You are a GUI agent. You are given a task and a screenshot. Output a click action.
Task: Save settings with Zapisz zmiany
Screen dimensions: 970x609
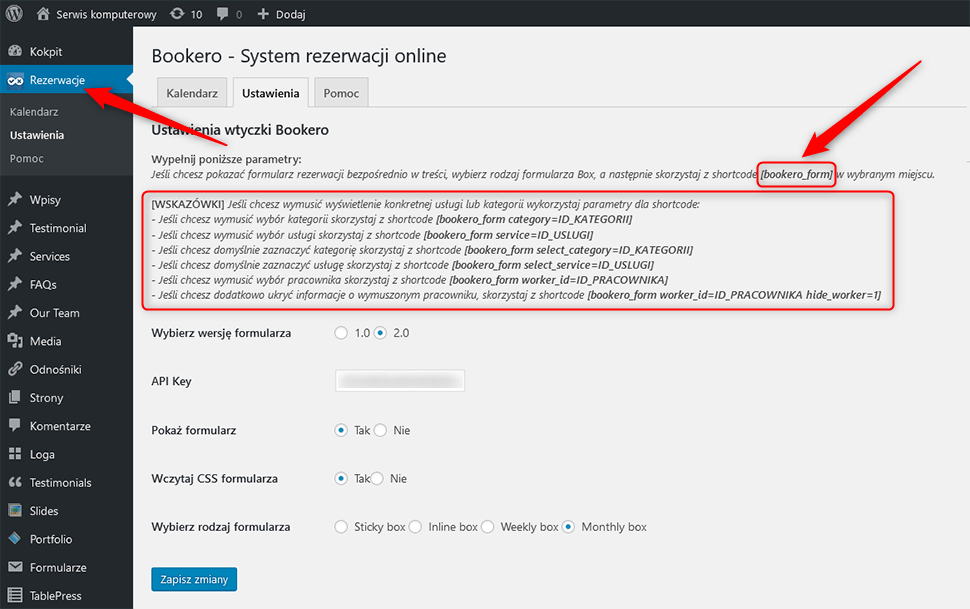194,579
